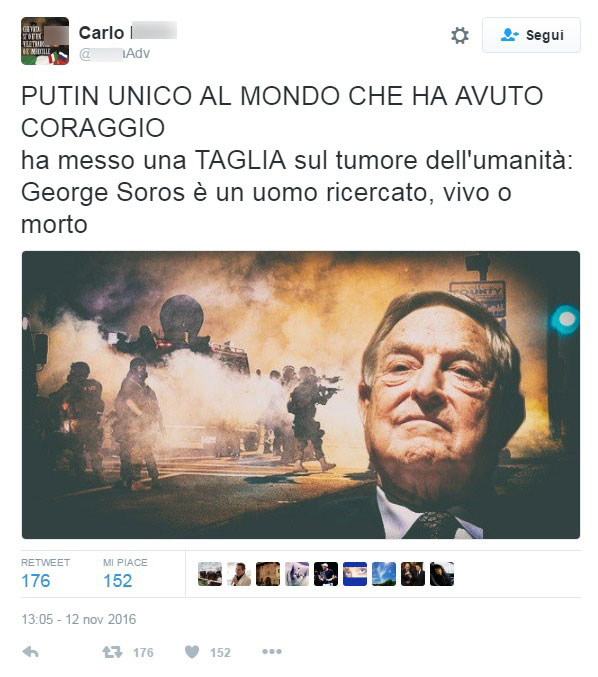View the 152 Mi Piace list
The image size is (598, 677).
click(125, 574)
